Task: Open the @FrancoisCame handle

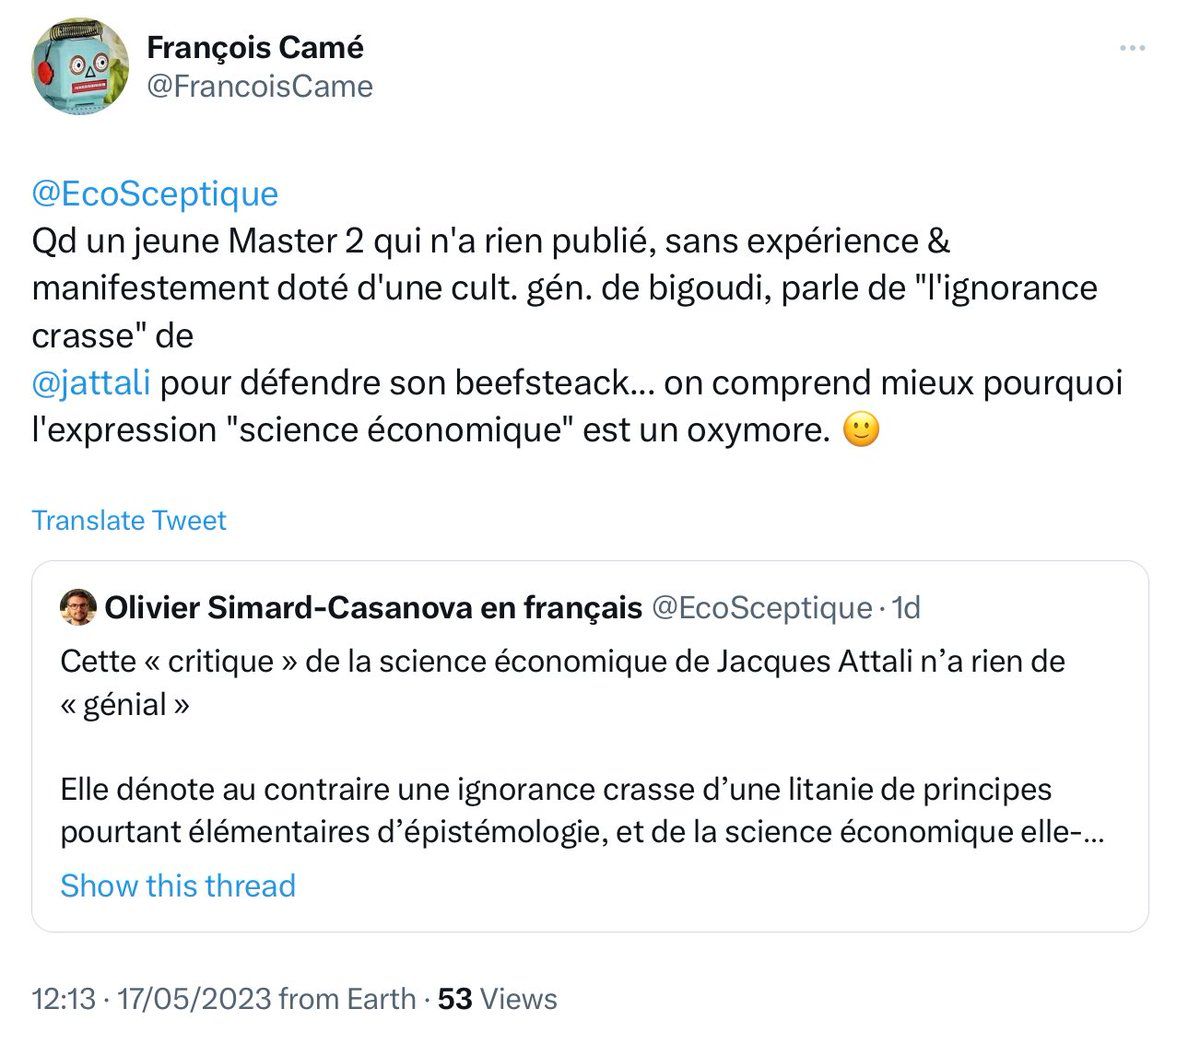Action: click(x=260, y=87)
